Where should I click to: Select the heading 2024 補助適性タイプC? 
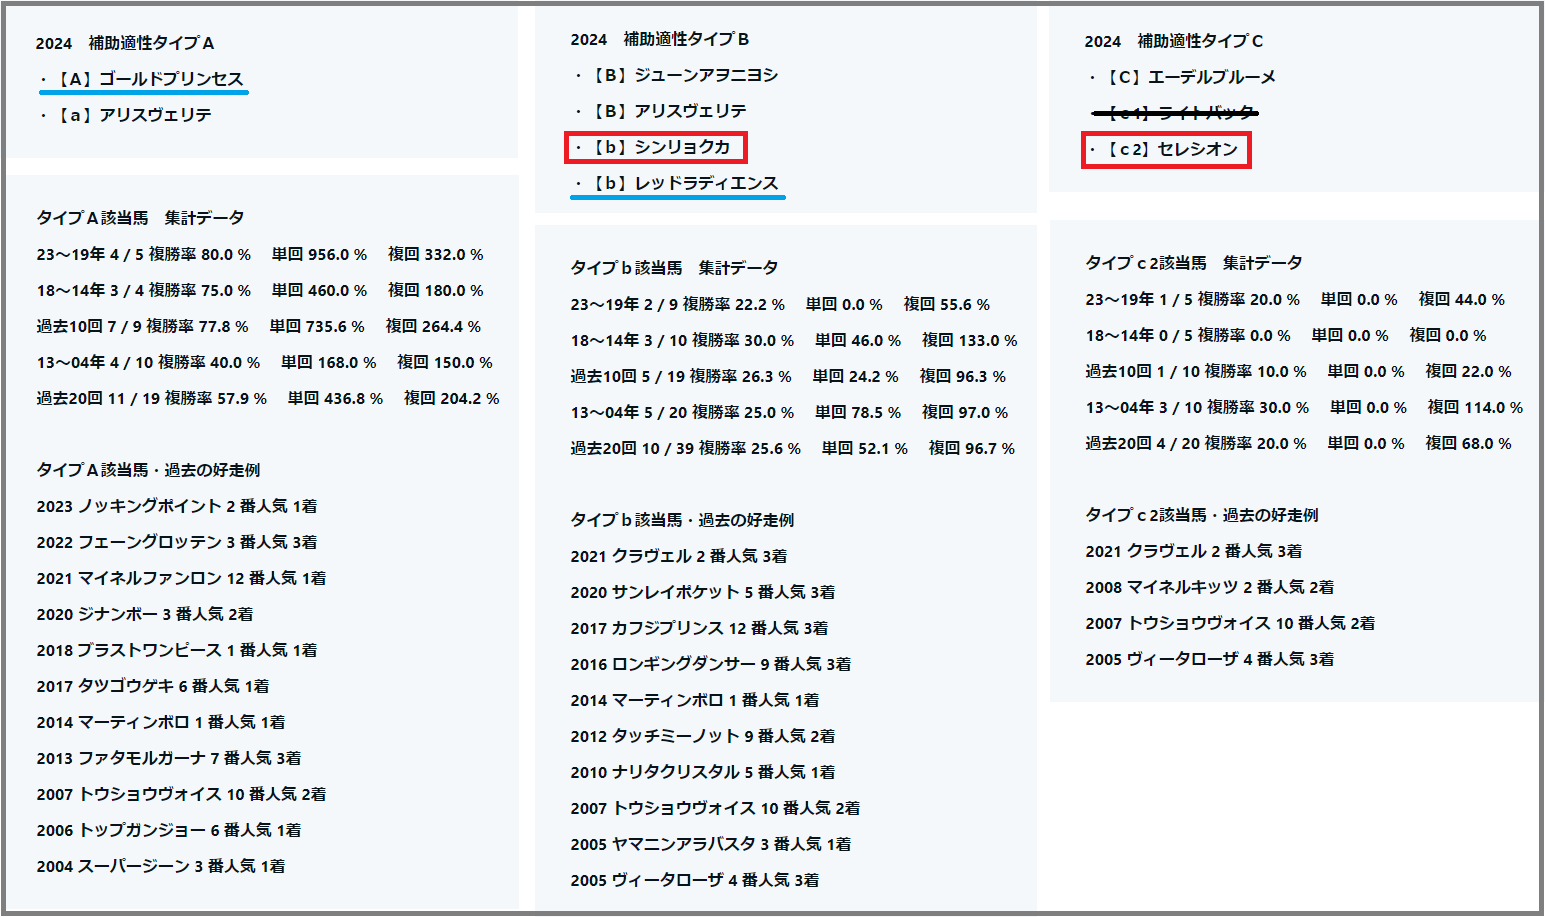point(1174,41)
